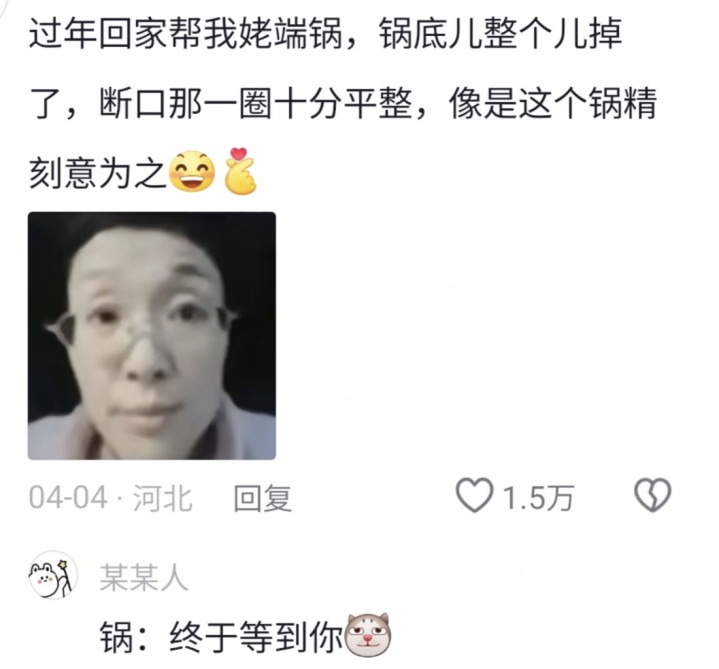Open the 某某人 username profile
The image size is (719, 669).
(144, 577)
